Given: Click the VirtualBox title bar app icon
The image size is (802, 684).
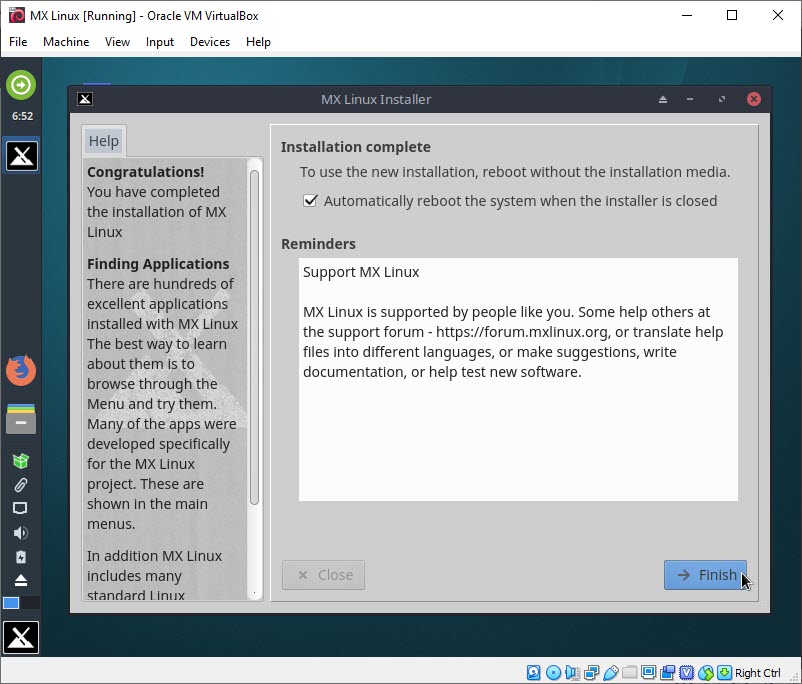Looking at the screenshot, I should coord(17,15).
